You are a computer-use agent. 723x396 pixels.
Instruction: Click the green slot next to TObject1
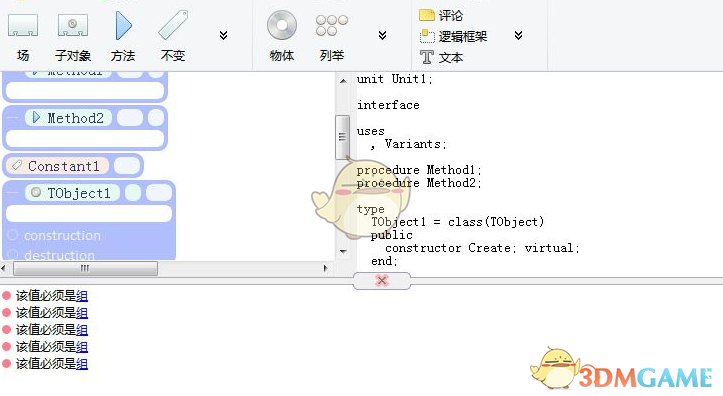[133, 193]
